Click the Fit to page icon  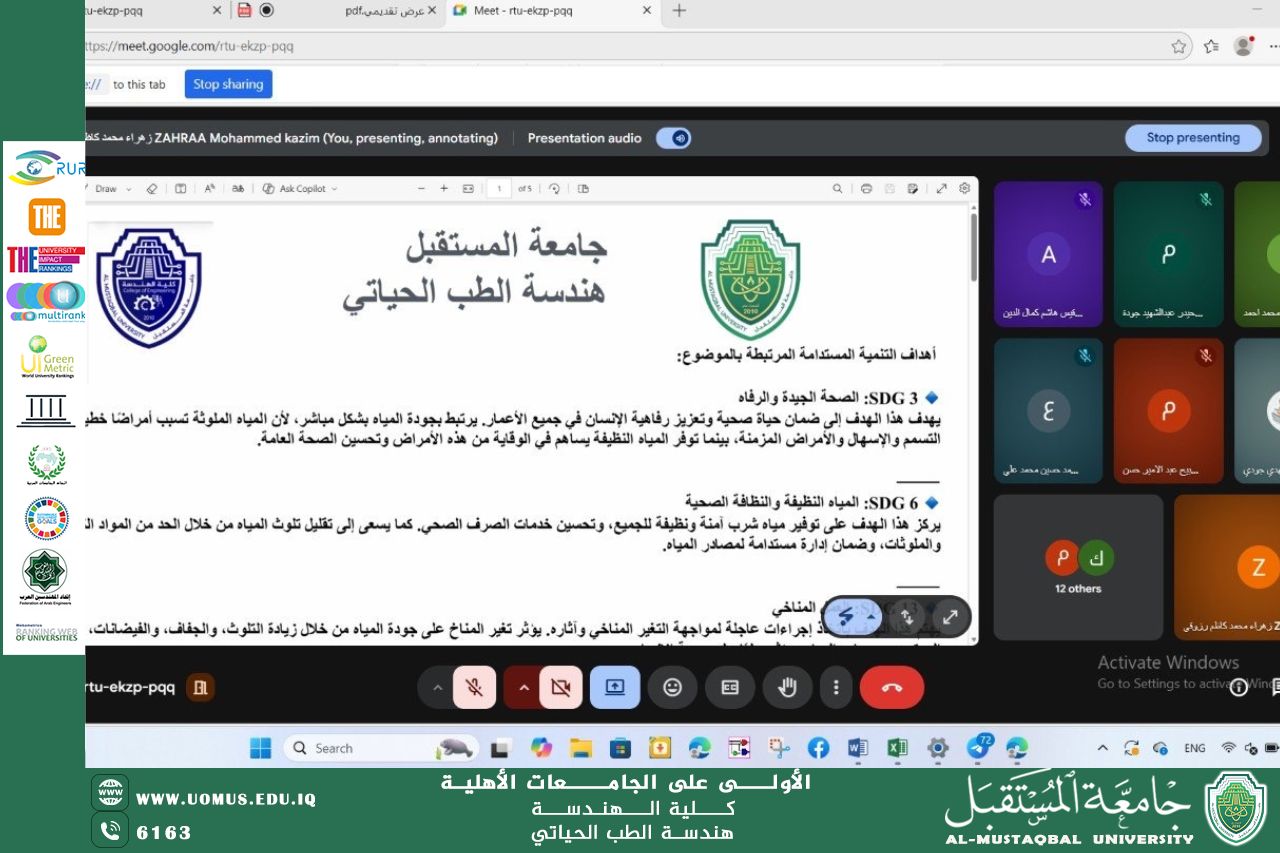pyautogui.click(x=467, y=188)
